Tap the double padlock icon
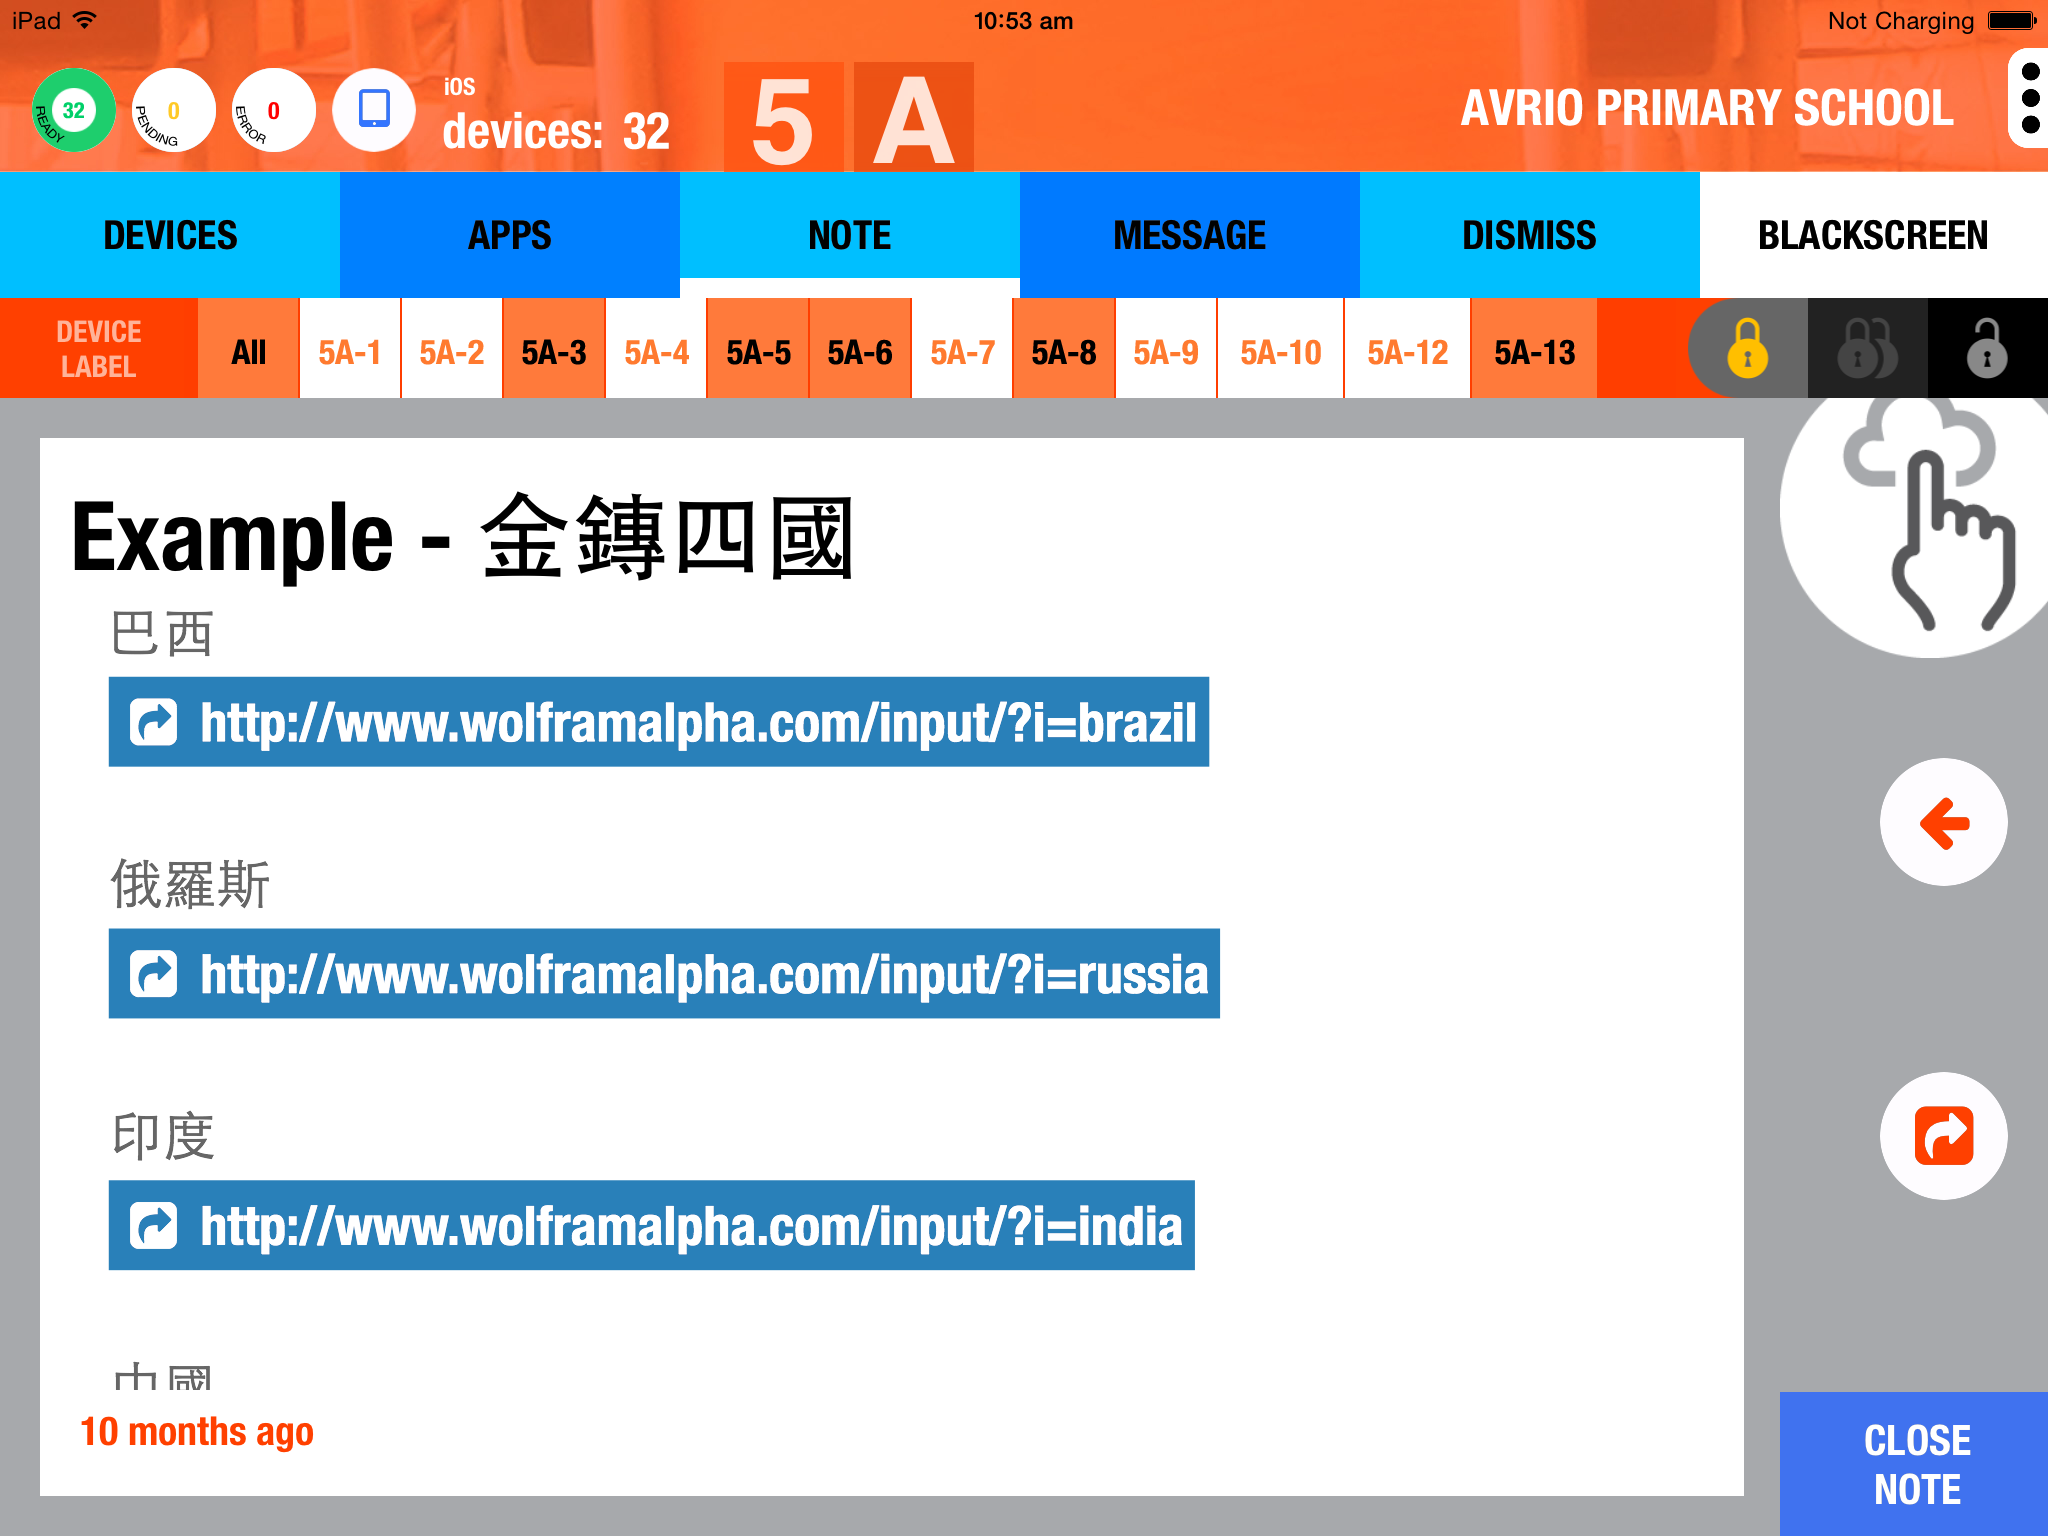Screen dimensions: 2048x1536 (x=1867, y=348)
